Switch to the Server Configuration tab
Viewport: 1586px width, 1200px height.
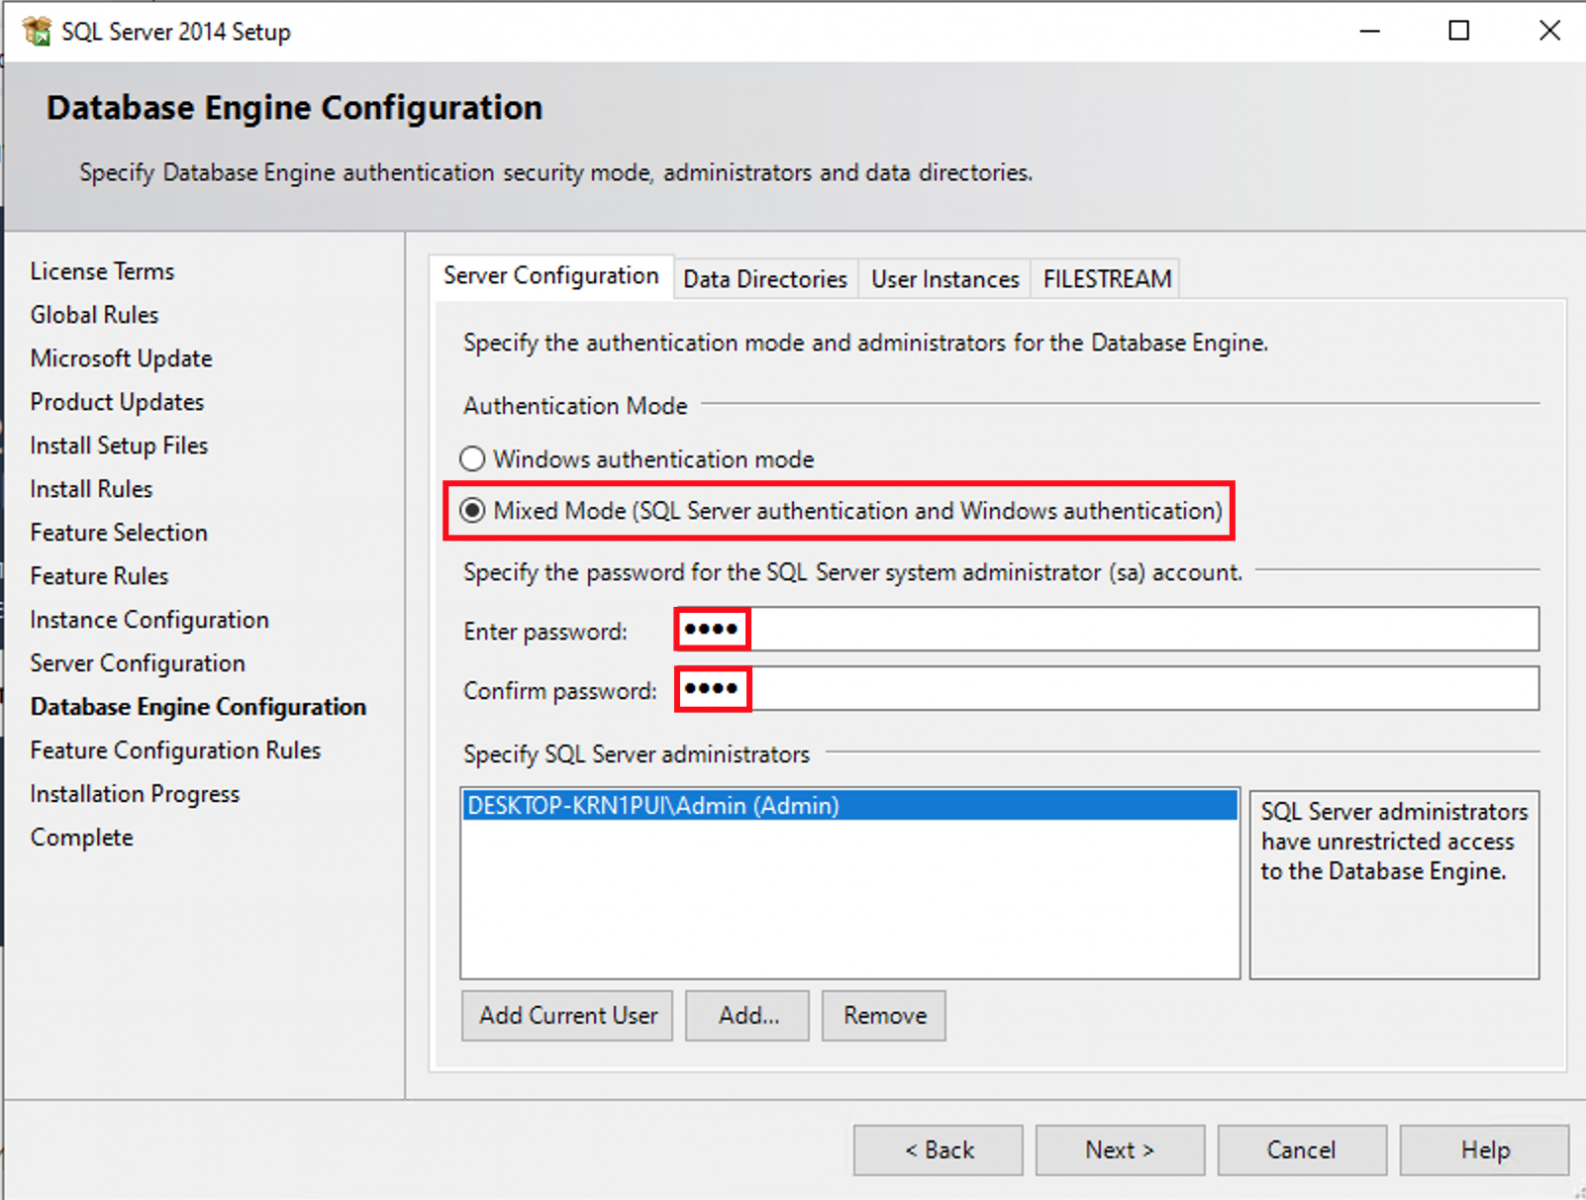coord(551,276)
